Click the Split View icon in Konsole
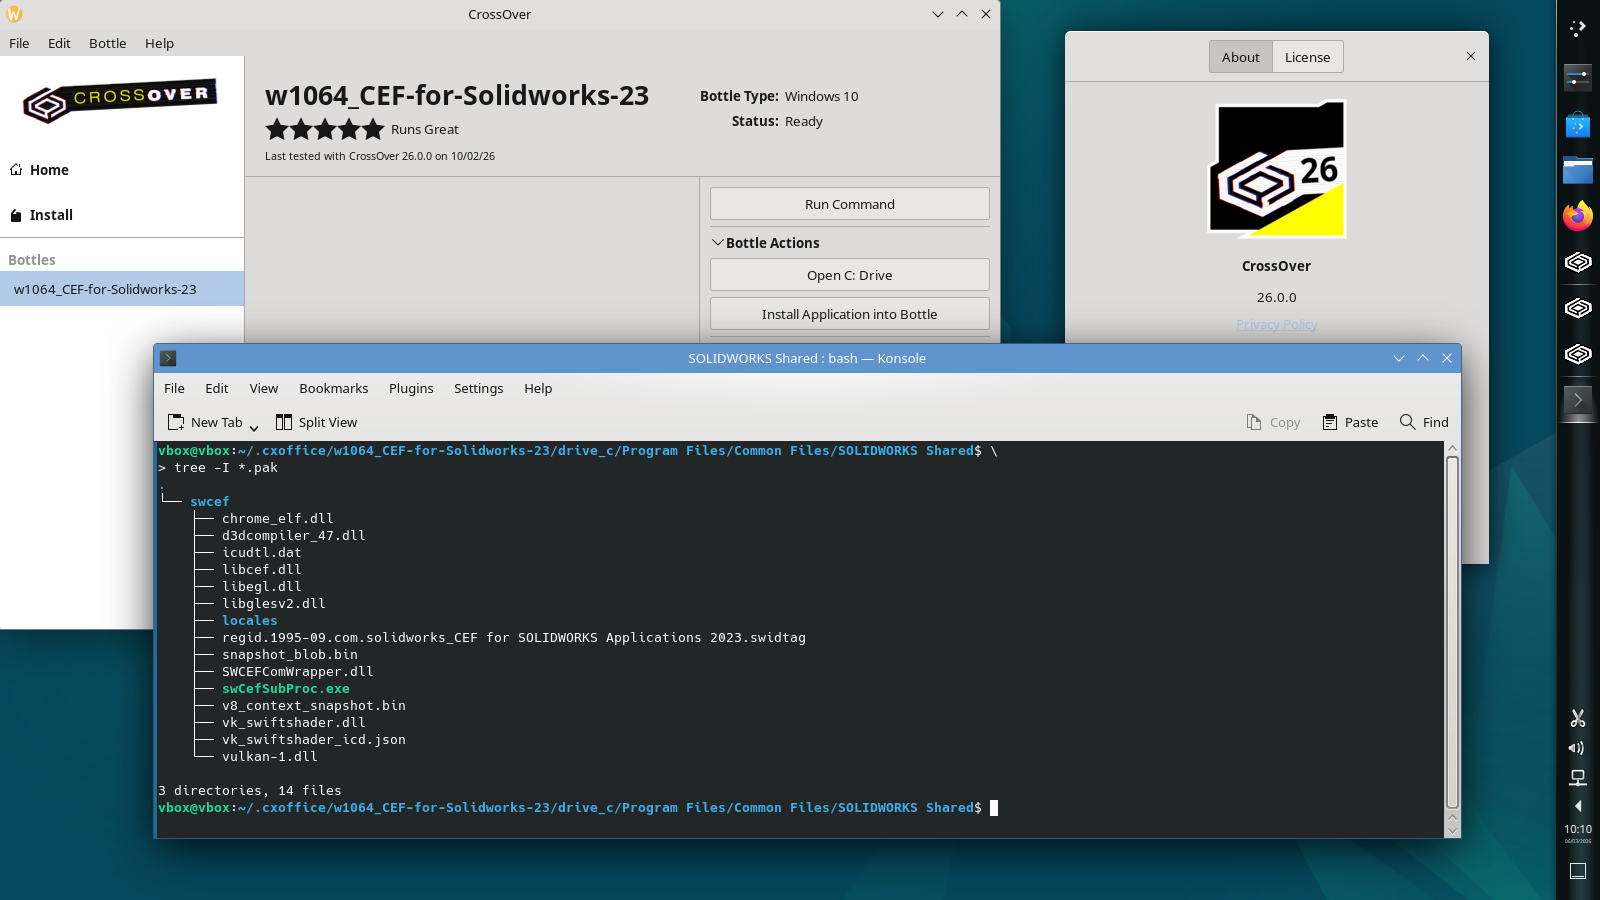The image size is (1600, 900). click(x=284, y=422)
